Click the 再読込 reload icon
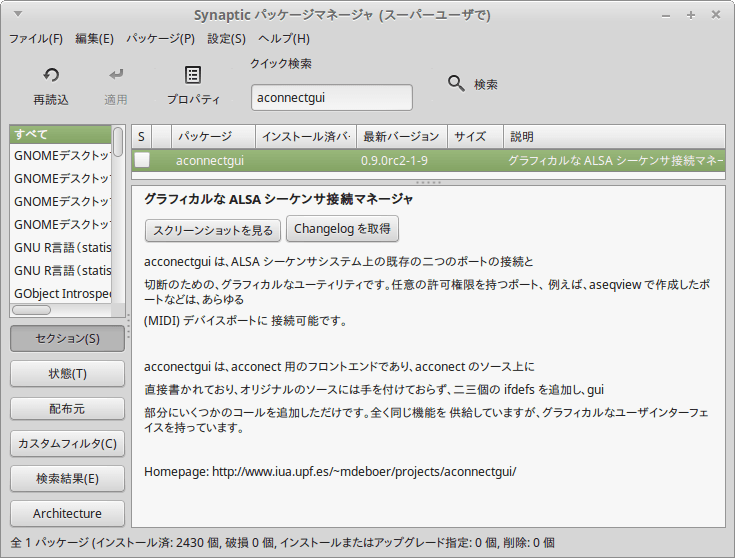The image size is (735, 558). pyautogui.click(x=51, y=75)
